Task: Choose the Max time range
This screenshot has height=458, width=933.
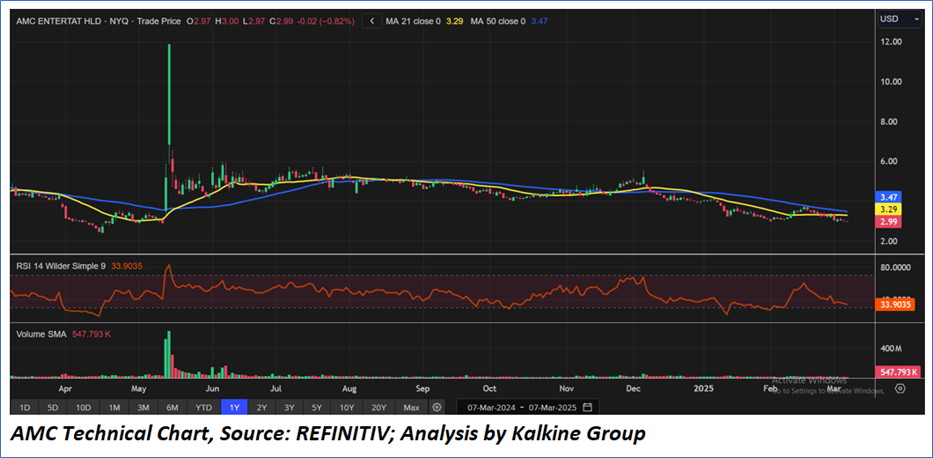Action: coord(411,407)
